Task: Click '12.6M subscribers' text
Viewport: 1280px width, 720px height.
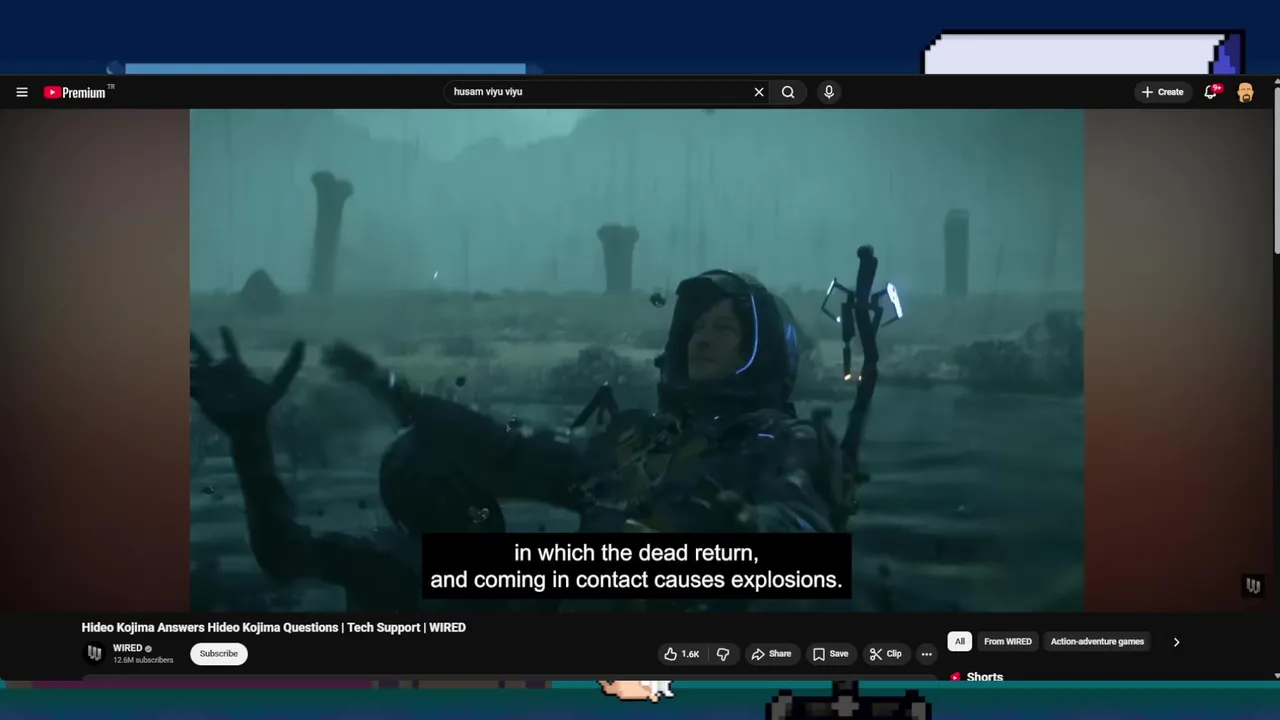Action: tap(143, 660)
